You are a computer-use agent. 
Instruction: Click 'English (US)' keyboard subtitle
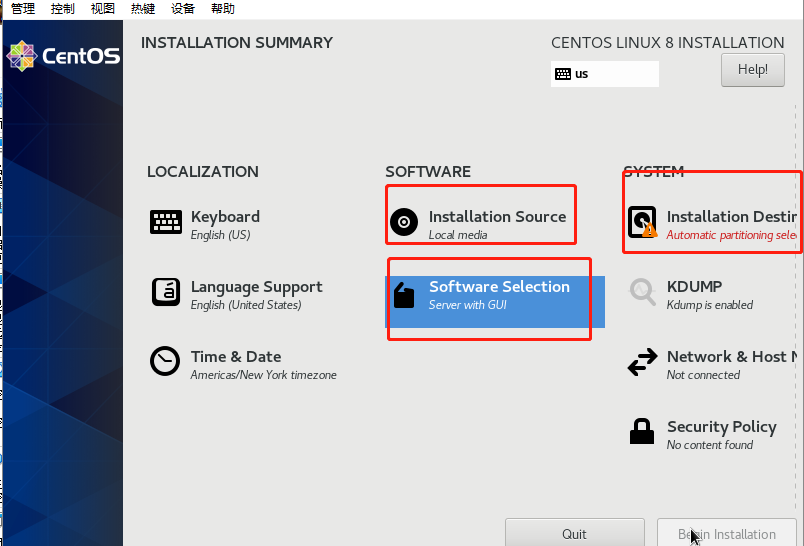(x=220, y=235)
